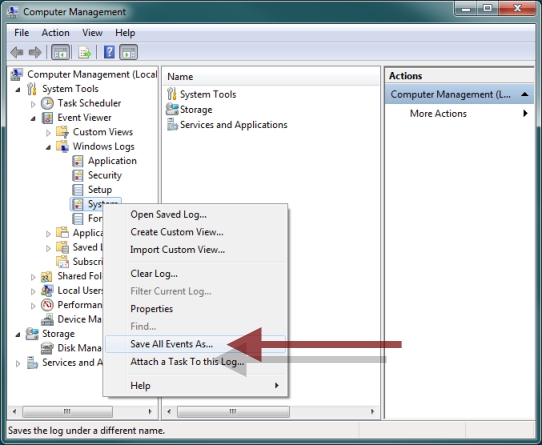Select the Security log text
The height and width of the screenshot is (445, 542).
tap(105, 175)
